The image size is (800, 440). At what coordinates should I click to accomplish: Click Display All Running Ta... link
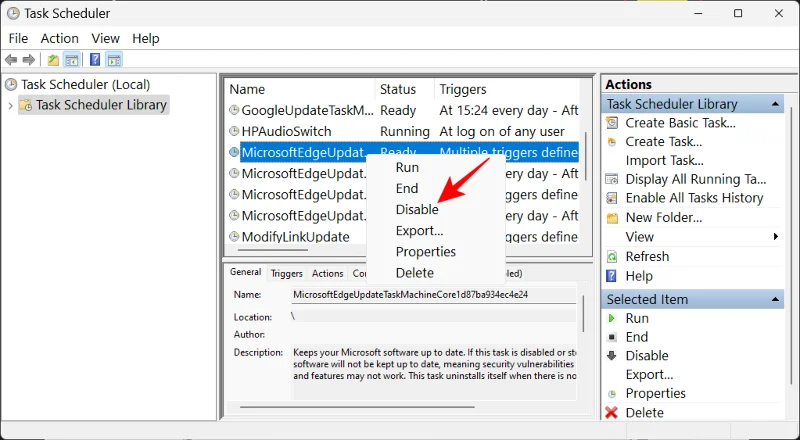696,179
